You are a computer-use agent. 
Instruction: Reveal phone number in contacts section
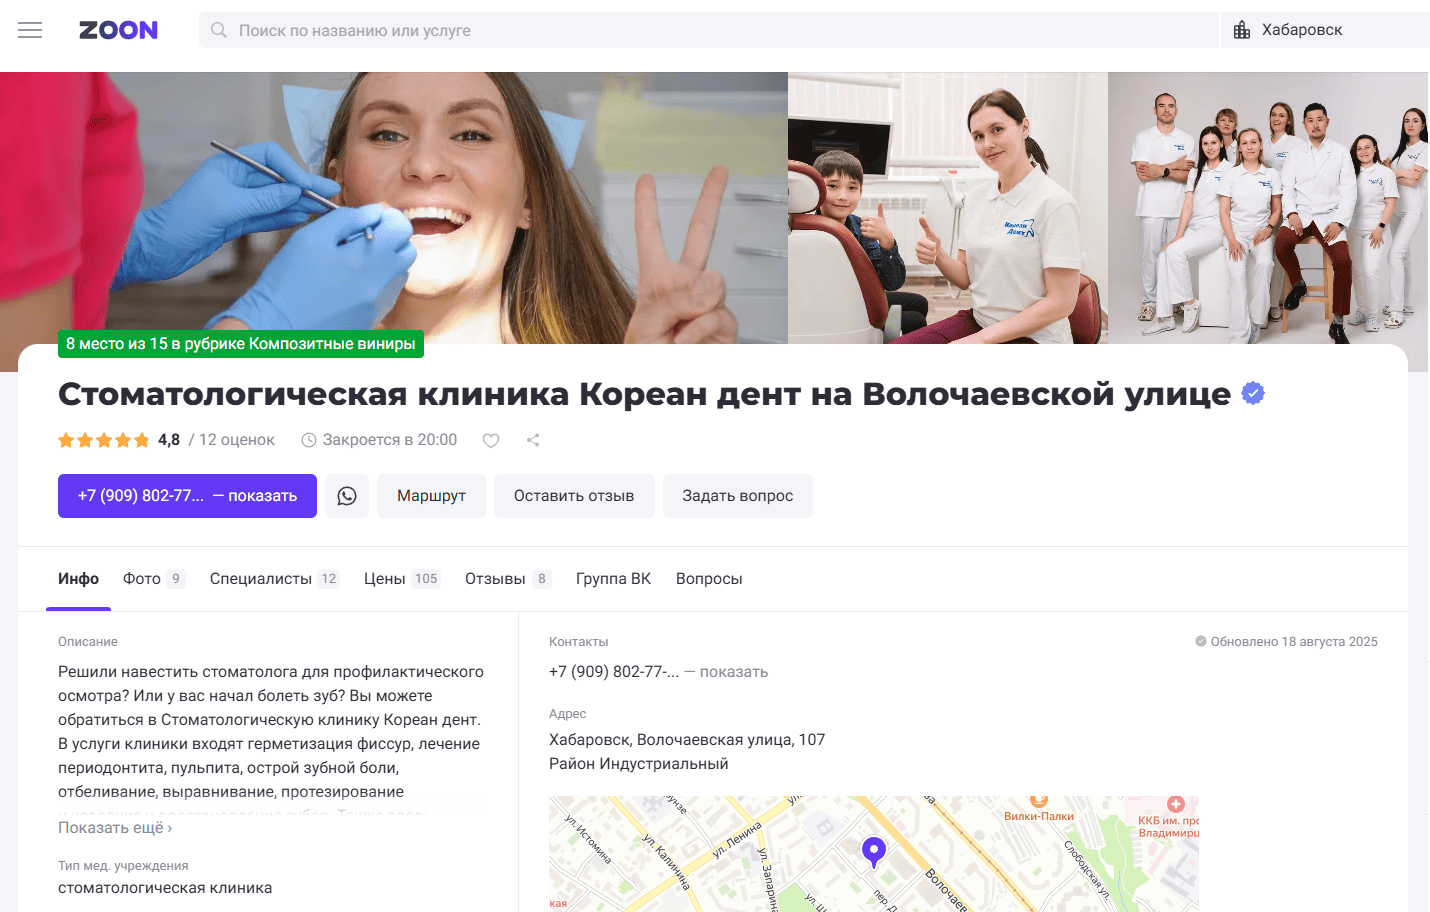(x=733, y=672)
